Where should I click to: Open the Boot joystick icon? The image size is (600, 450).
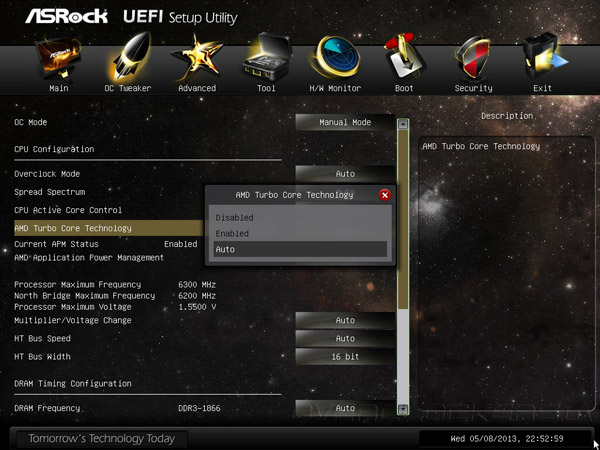(x=404, y=57)
